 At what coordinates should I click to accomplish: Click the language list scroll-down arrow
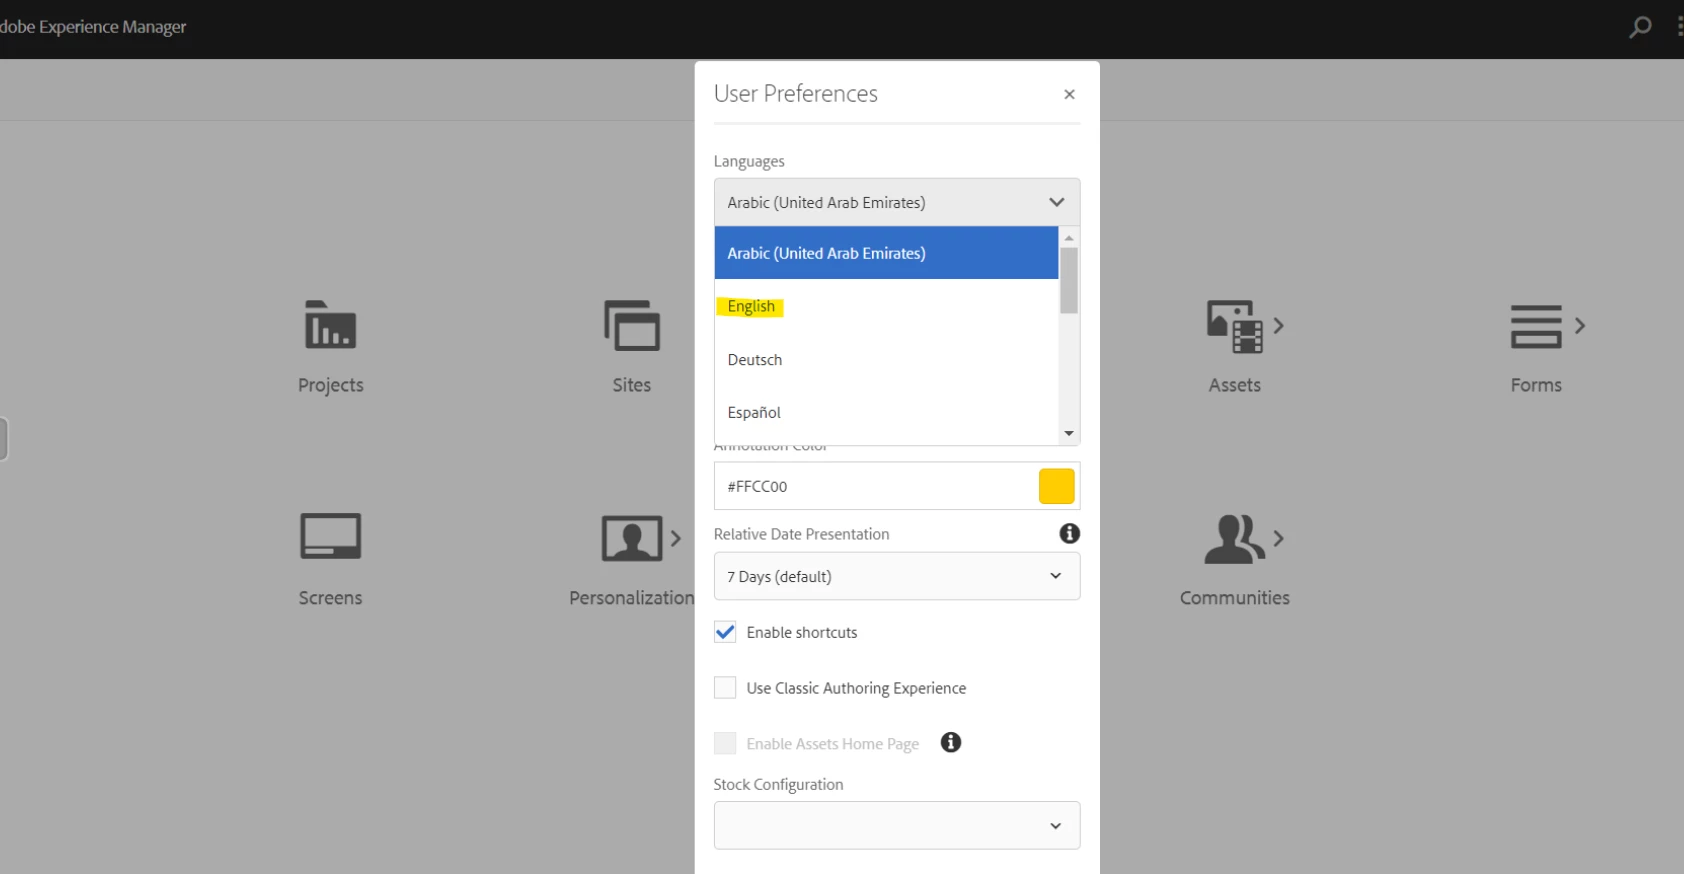coord(1069,434)
